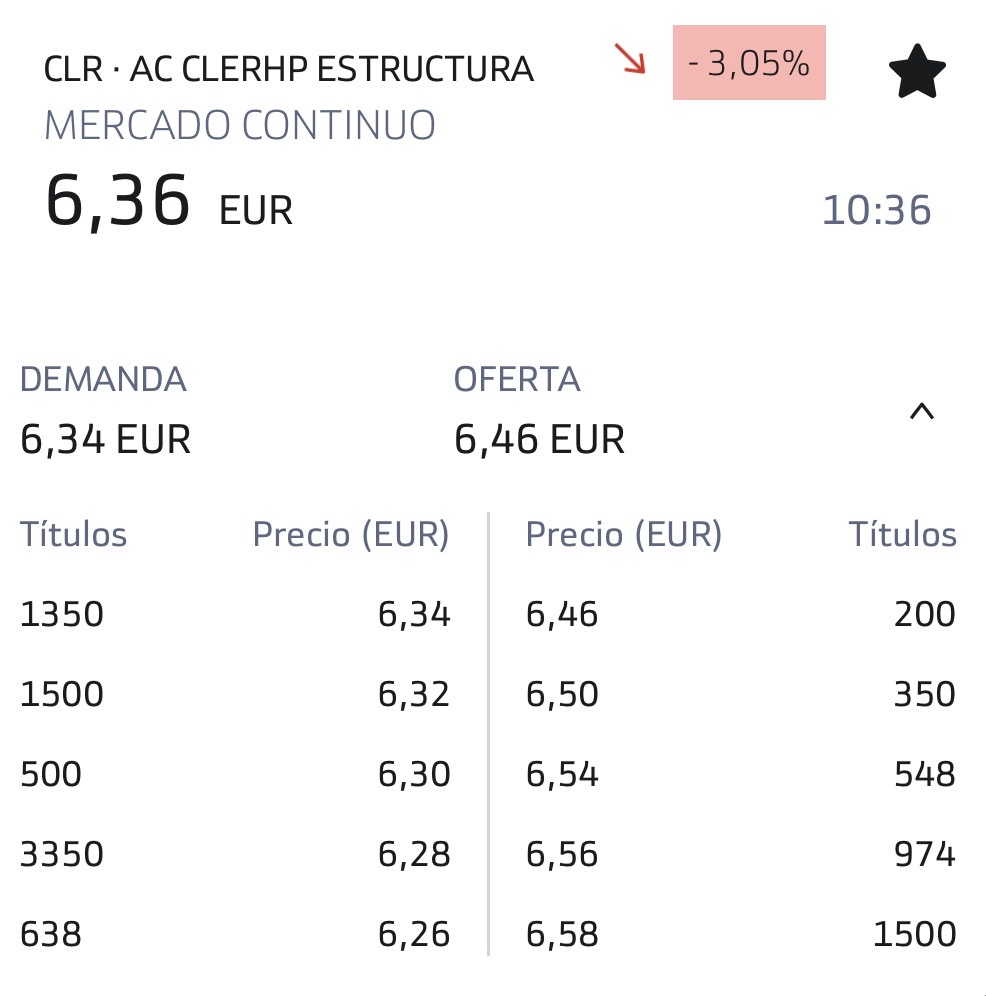Click the left Títulos column header
Screen dimensions: 986x996
click(73, 535)
